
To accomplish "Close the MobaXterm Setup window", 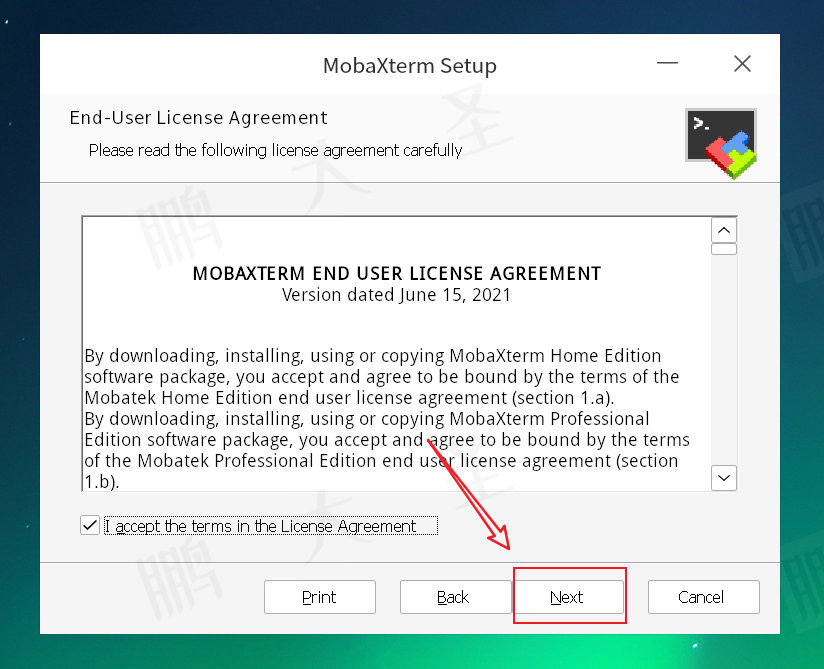I will 742,64.
